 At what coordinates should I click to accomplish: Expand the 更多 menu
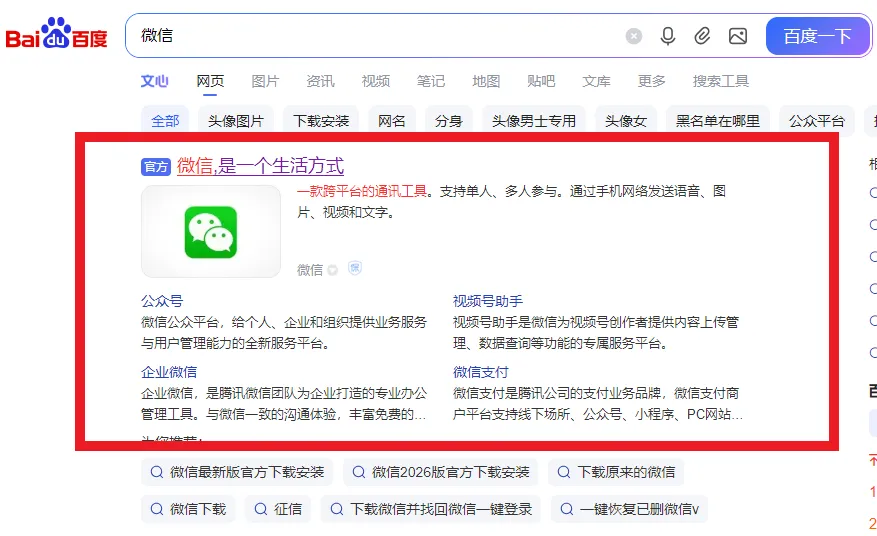tap(652, 82)
